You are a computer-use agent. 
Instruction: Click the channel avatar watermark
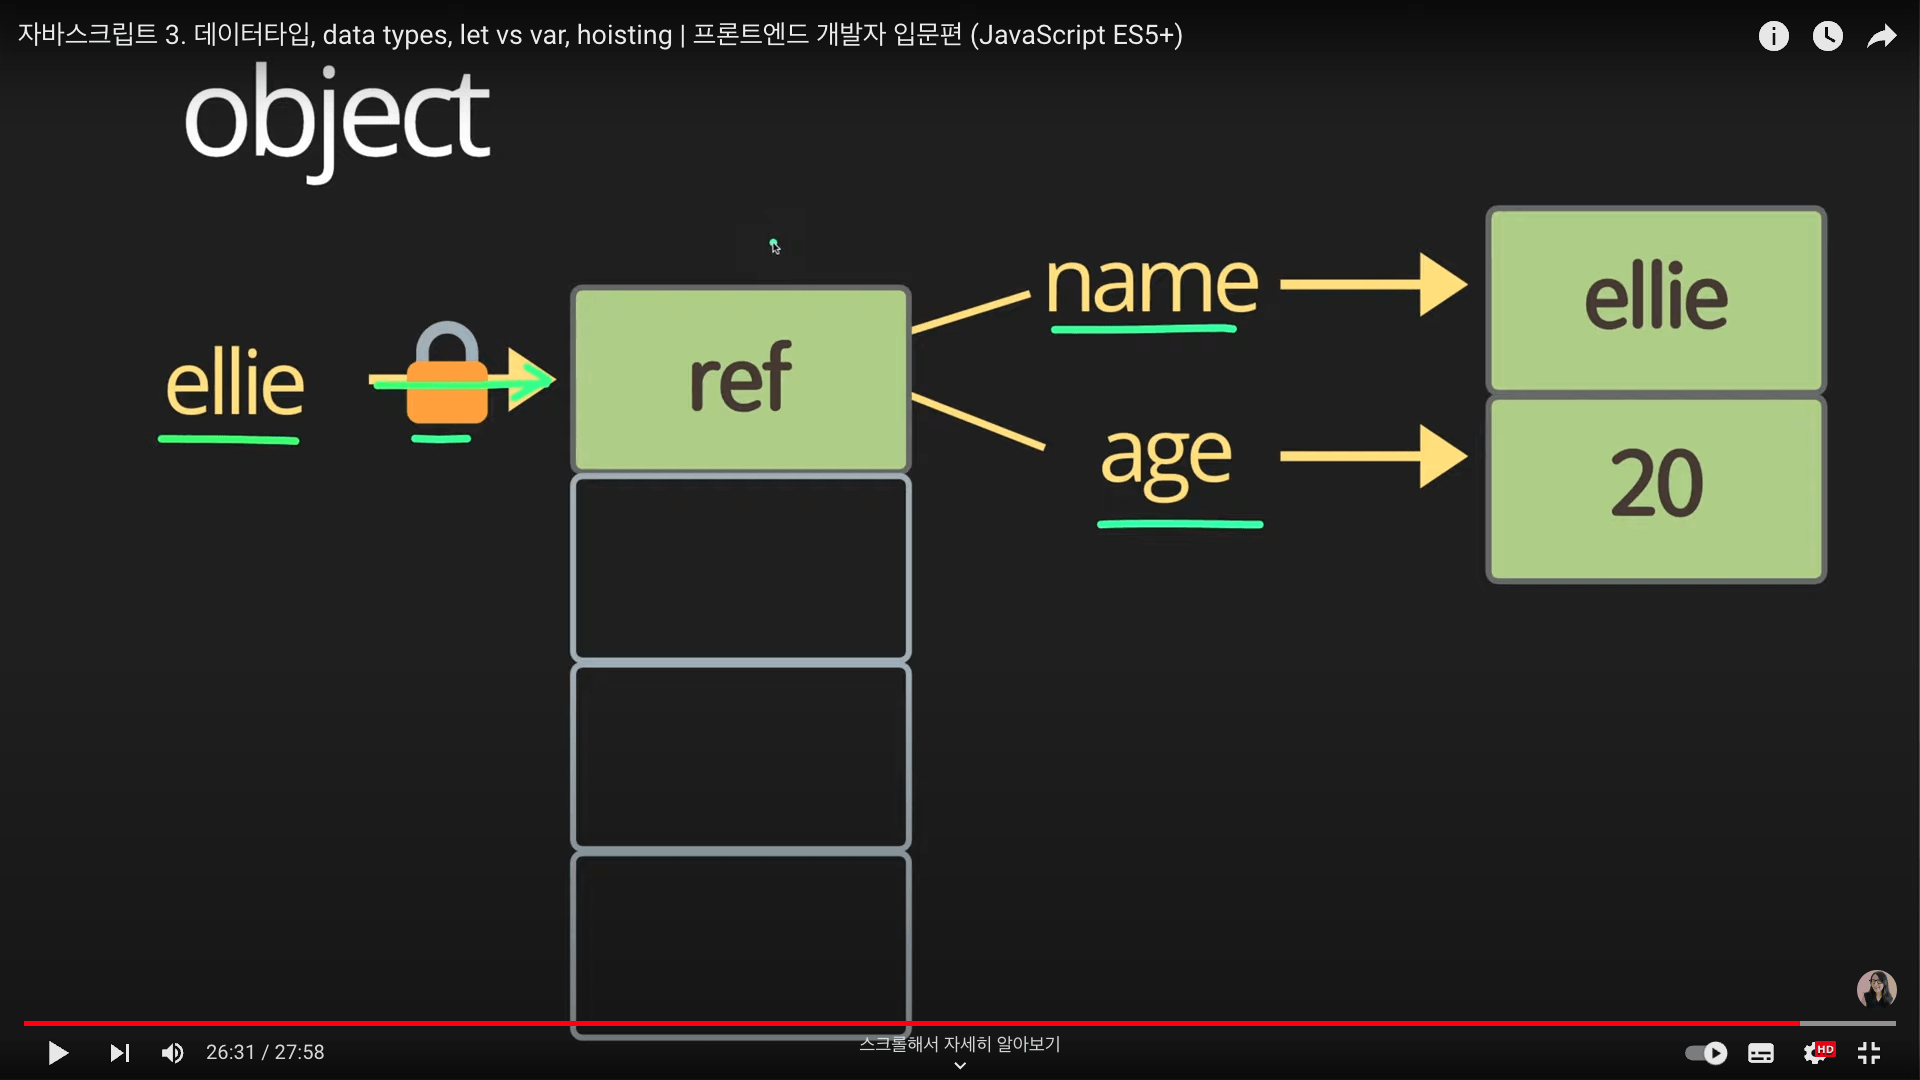pyautogui.click(x=1876, y=989)
